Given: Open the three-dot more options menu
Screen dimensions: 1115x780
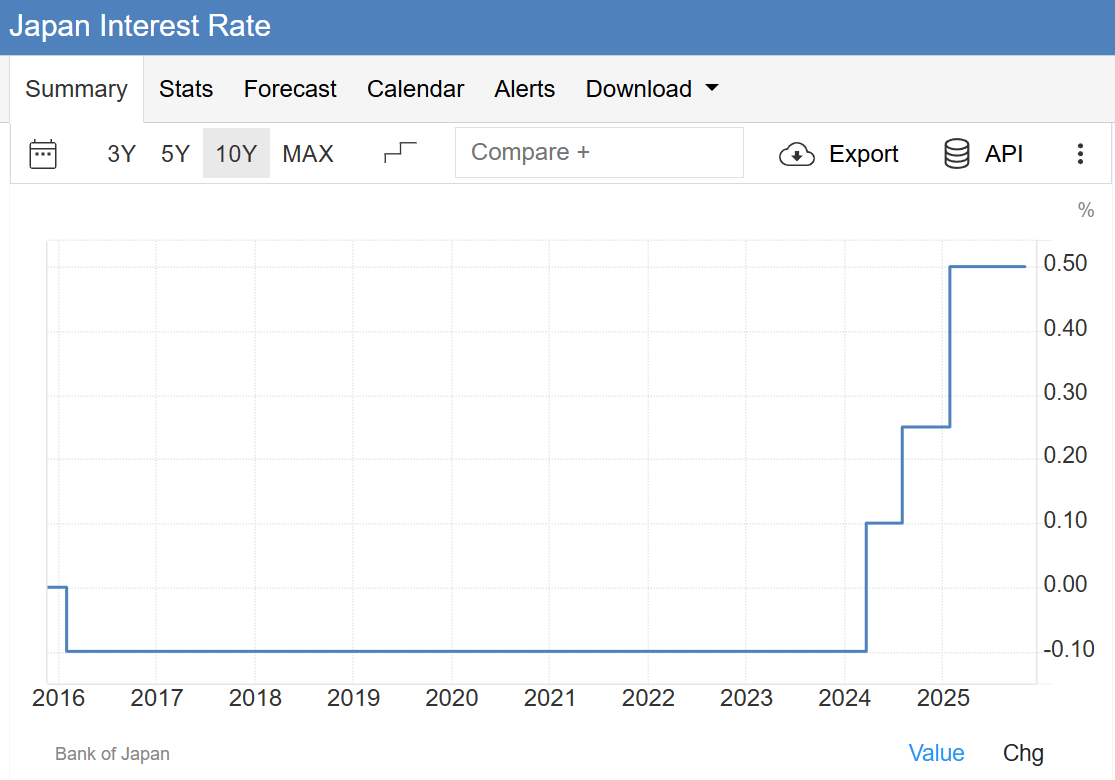Looking at the screenshot, I should click(1080, 154).
